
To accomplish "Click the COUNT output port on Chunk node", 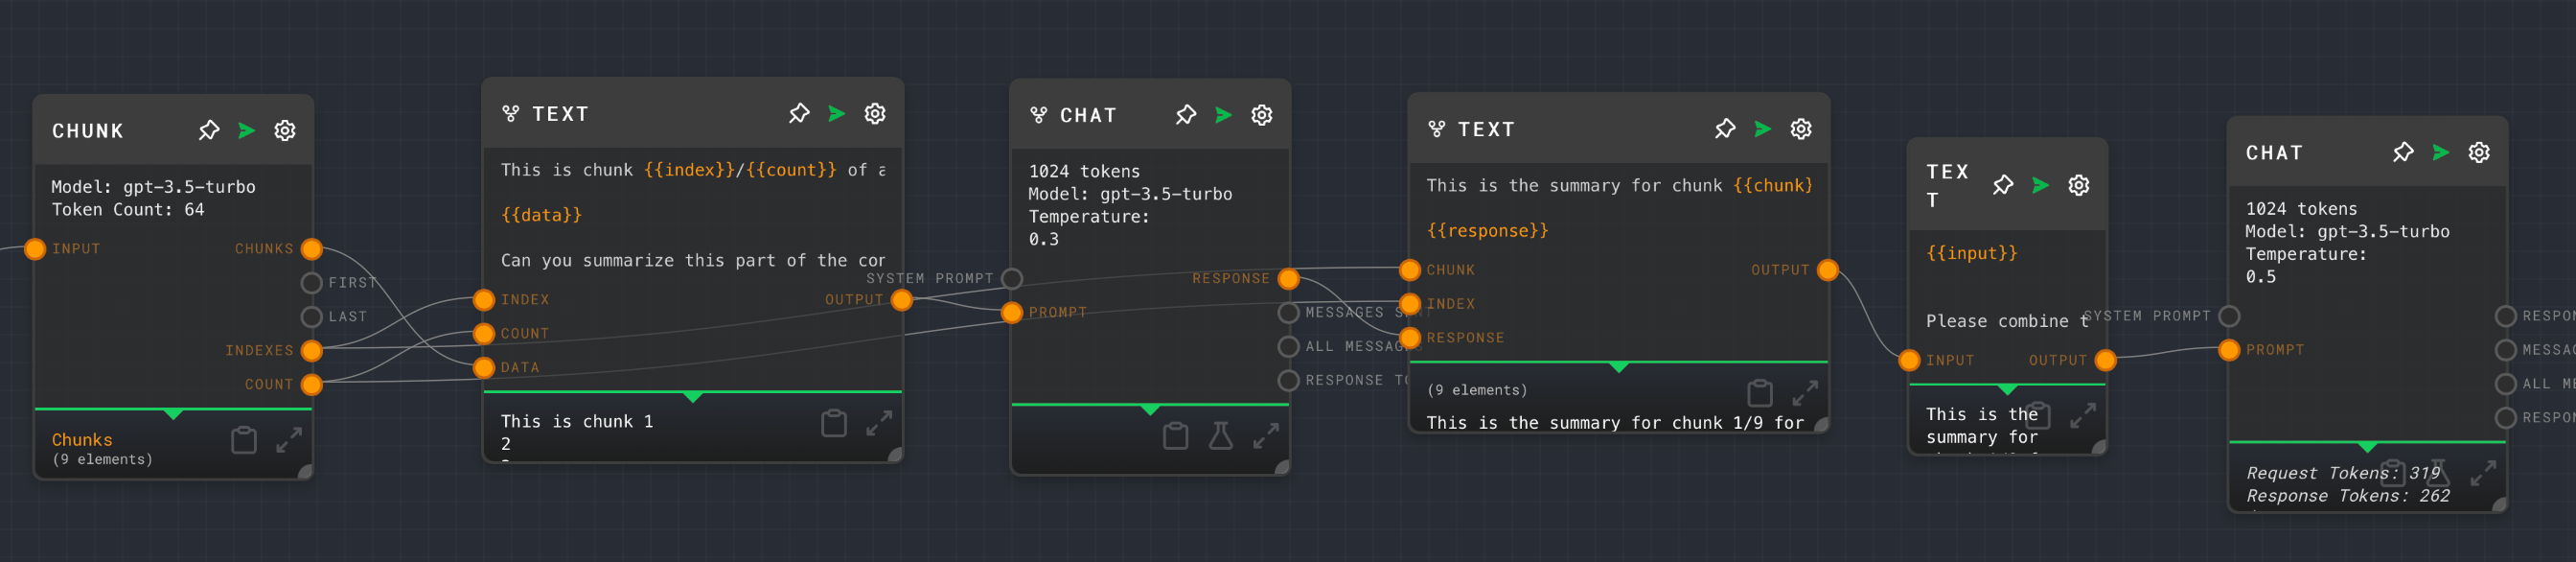I will [312, 385].
